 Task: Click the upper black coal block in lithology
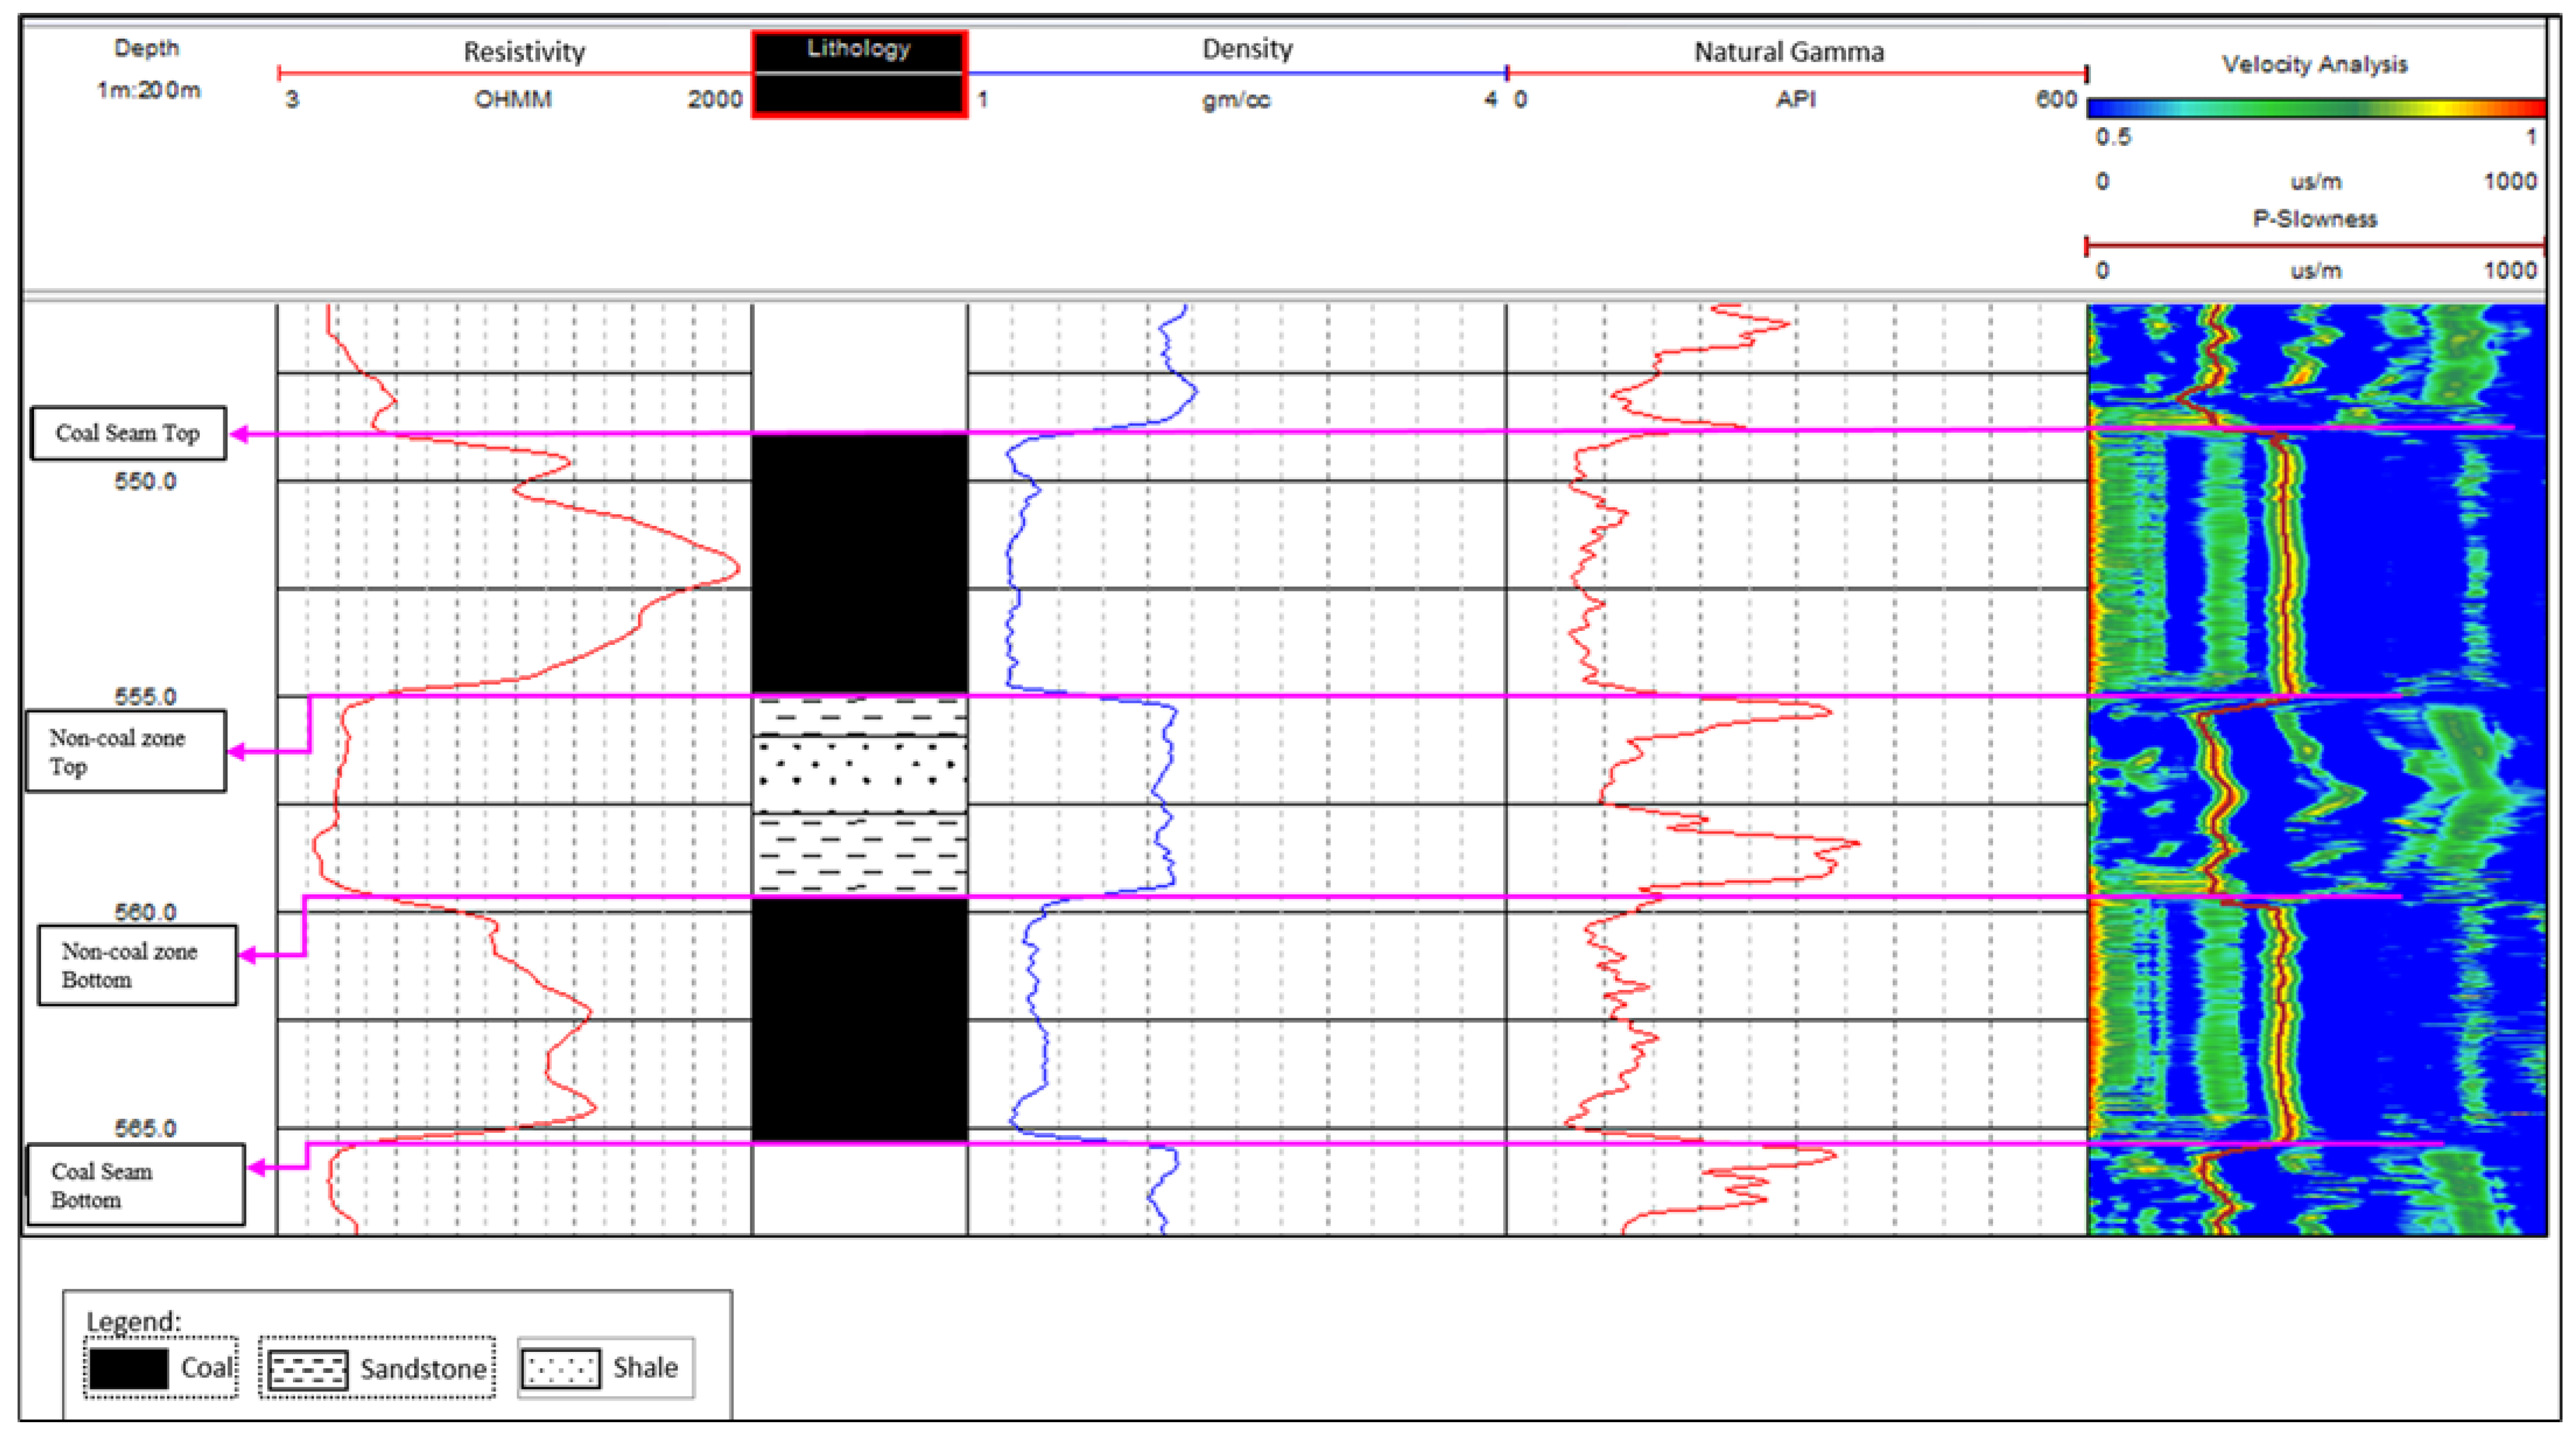[859, 563]
